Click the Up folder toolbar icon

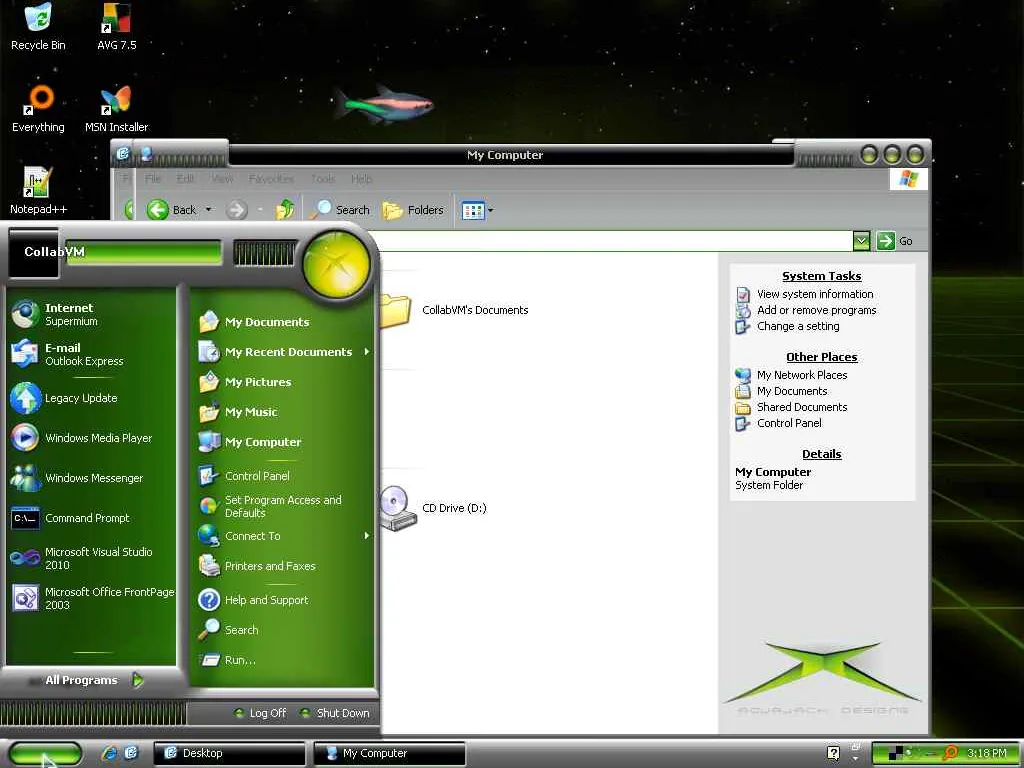coord(284,210)
